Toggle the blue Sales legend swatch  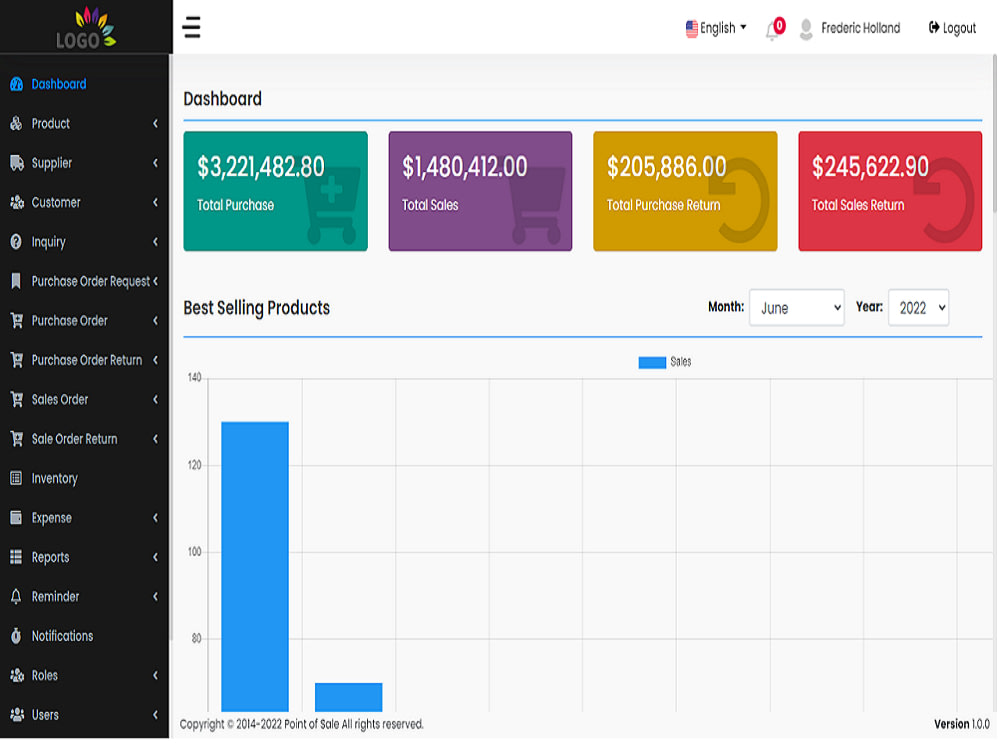pos(652,363)
